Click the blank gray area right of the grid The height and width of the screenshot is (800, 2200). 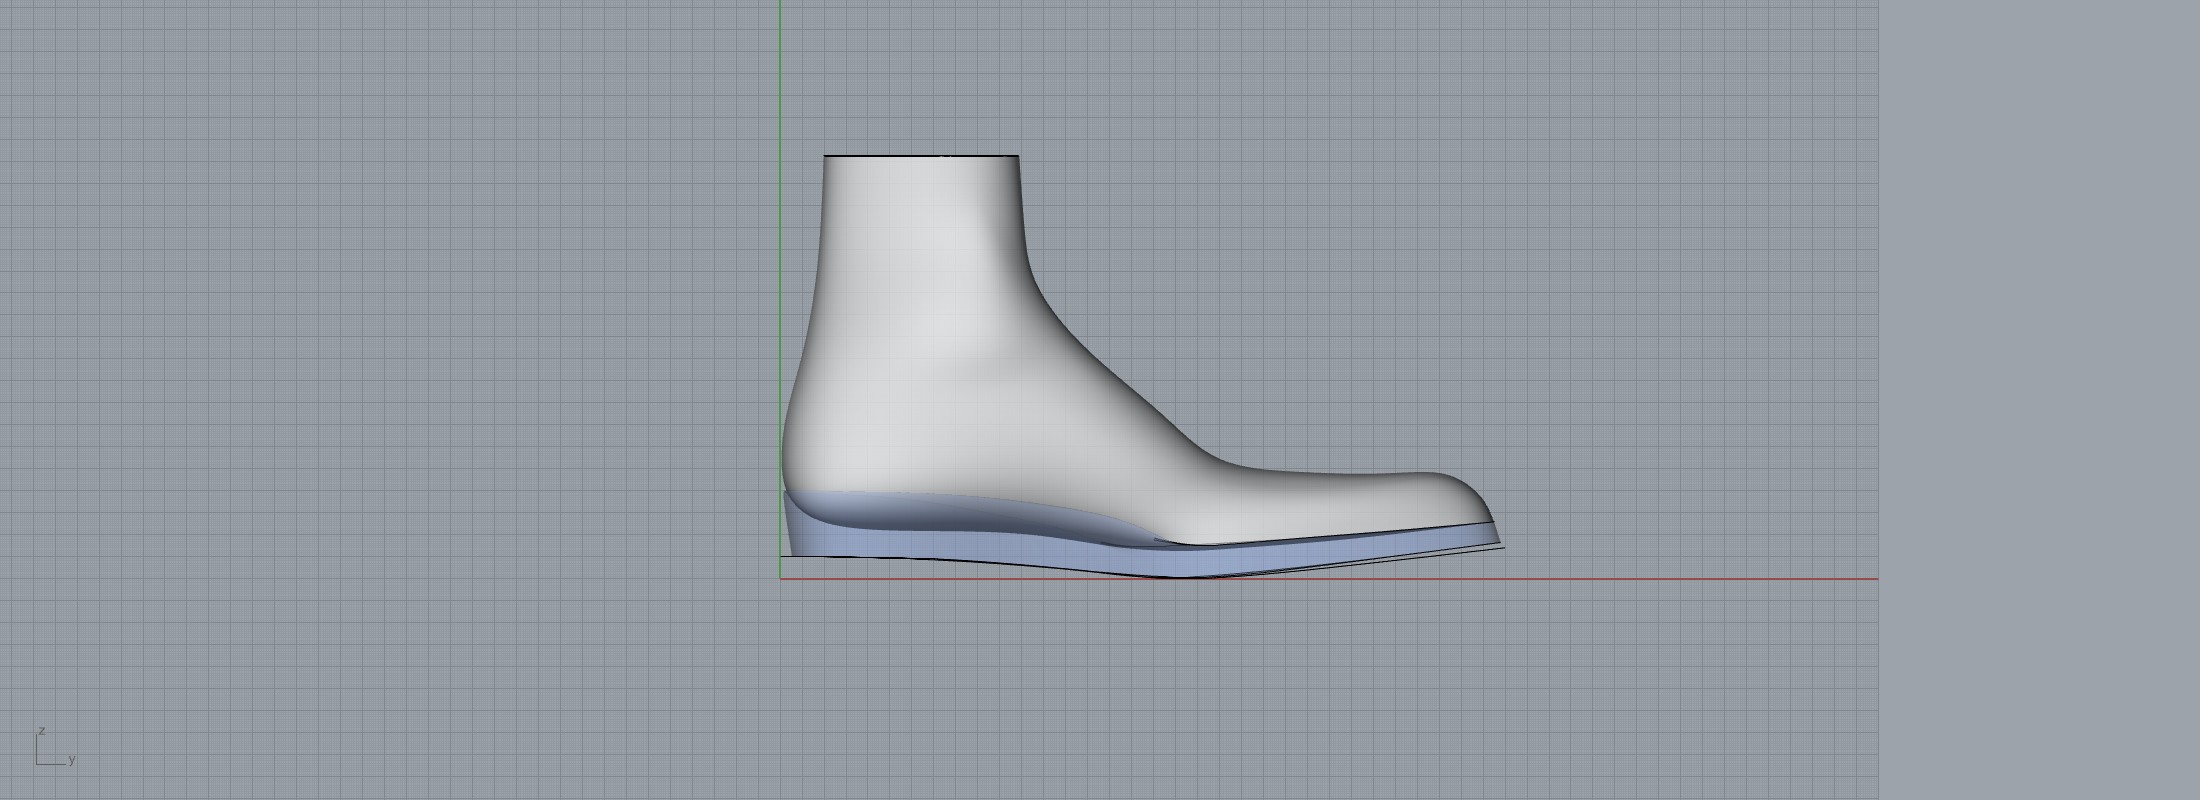point(2040,400)
